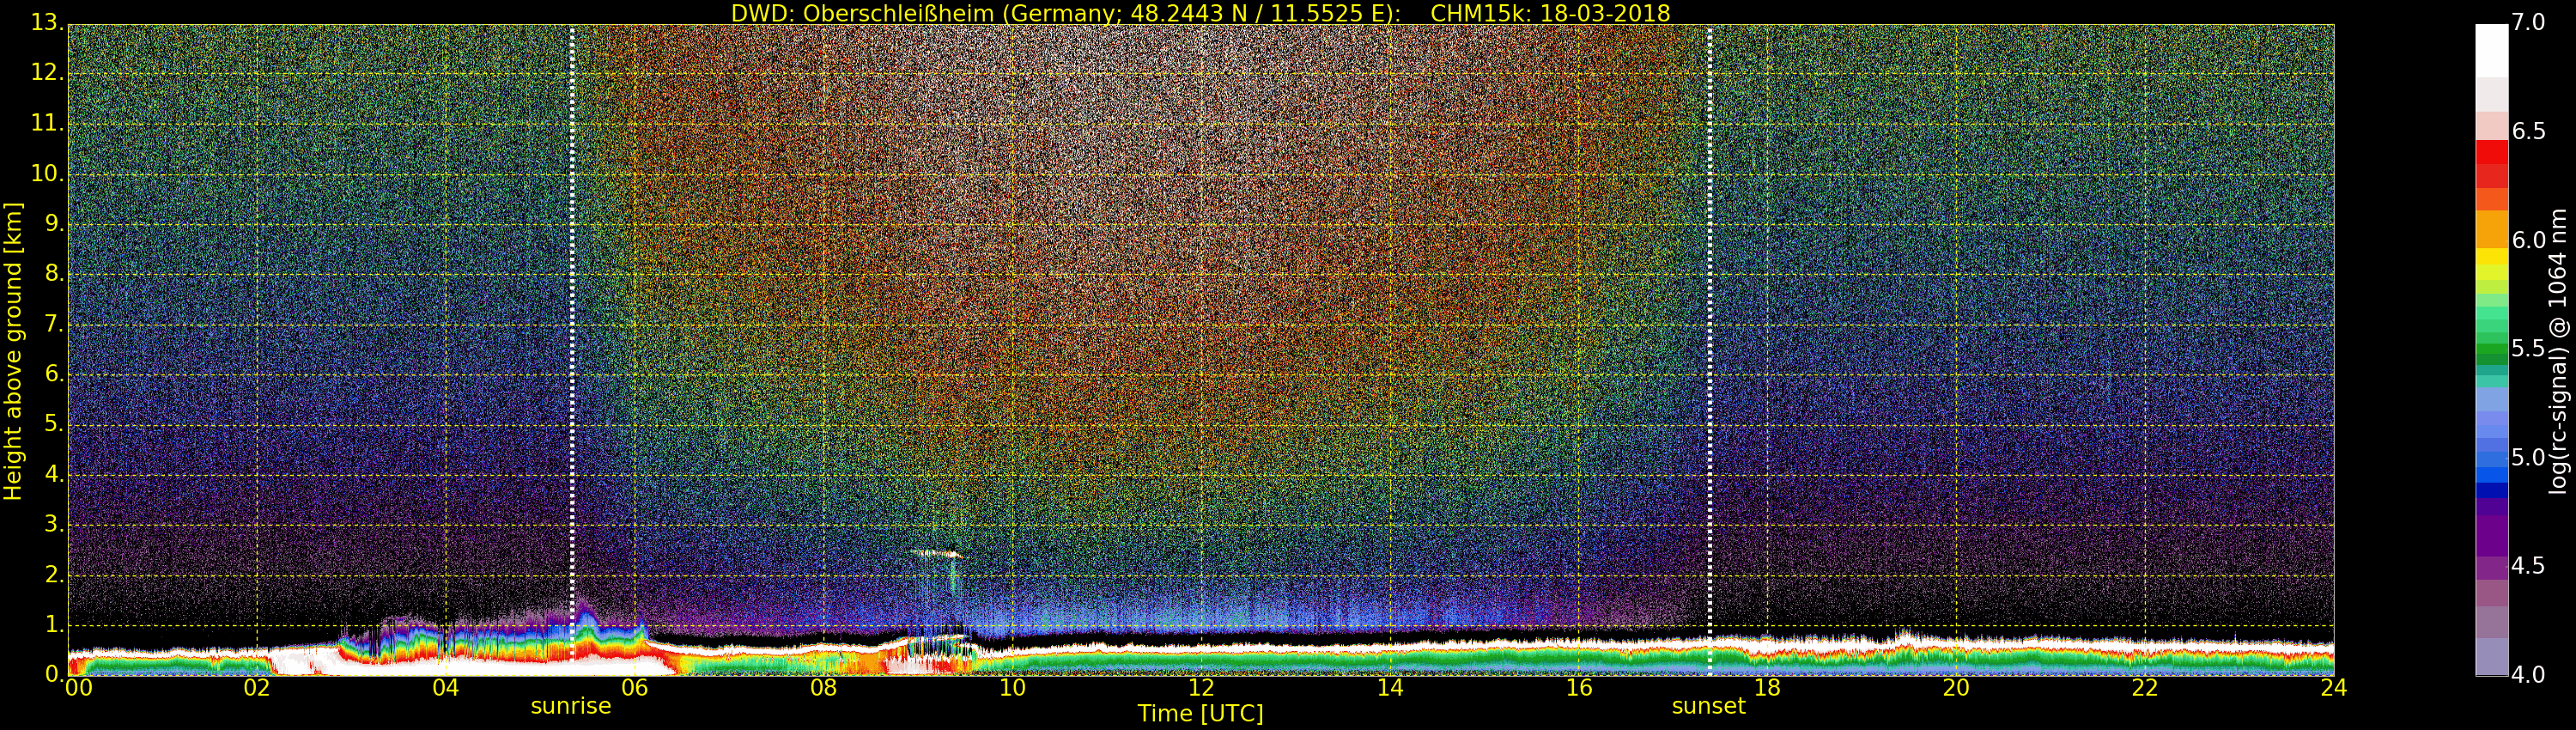Click the height axis tick label '11.'

pos(47,123)
